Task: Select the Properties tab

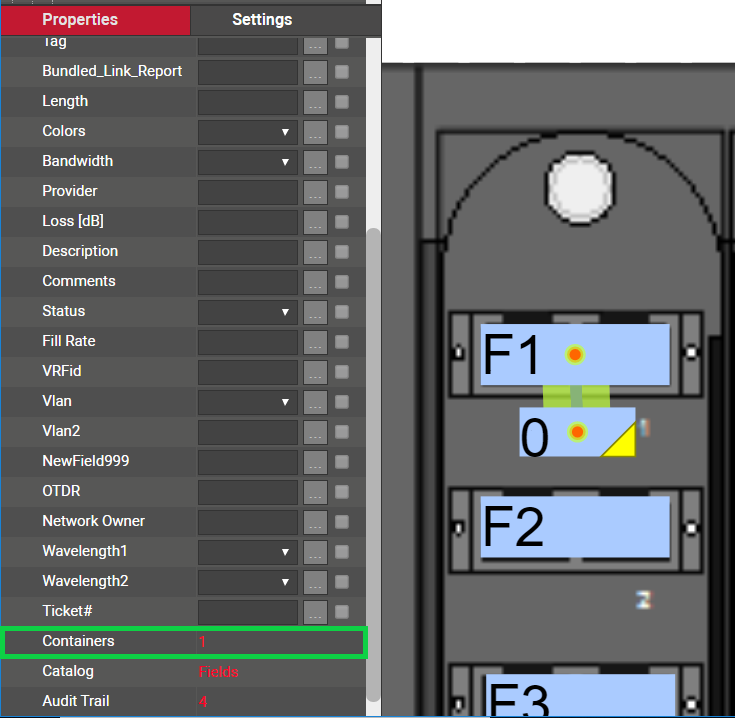Action: click(x=80, y=20)
